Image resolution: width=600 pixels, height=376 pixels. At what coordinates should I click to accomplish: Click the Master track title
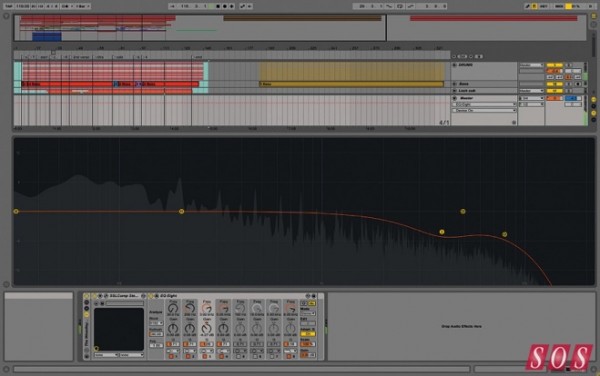click(466, 98)
